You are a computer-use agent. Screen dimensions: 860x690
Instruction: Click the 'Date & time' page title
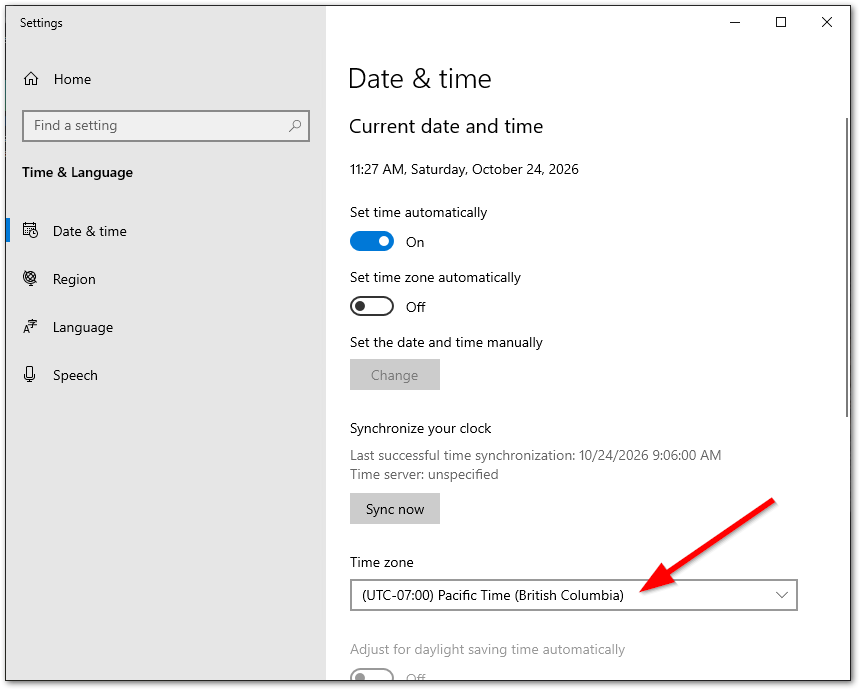click(x=420, y=79)
